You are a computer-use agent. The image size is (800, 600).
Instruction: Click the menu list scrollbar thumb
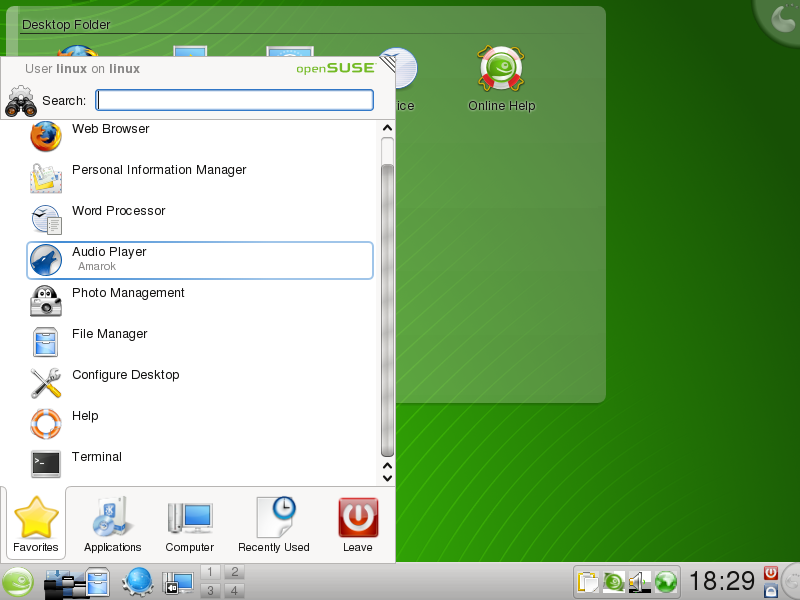tap(387, 310)
